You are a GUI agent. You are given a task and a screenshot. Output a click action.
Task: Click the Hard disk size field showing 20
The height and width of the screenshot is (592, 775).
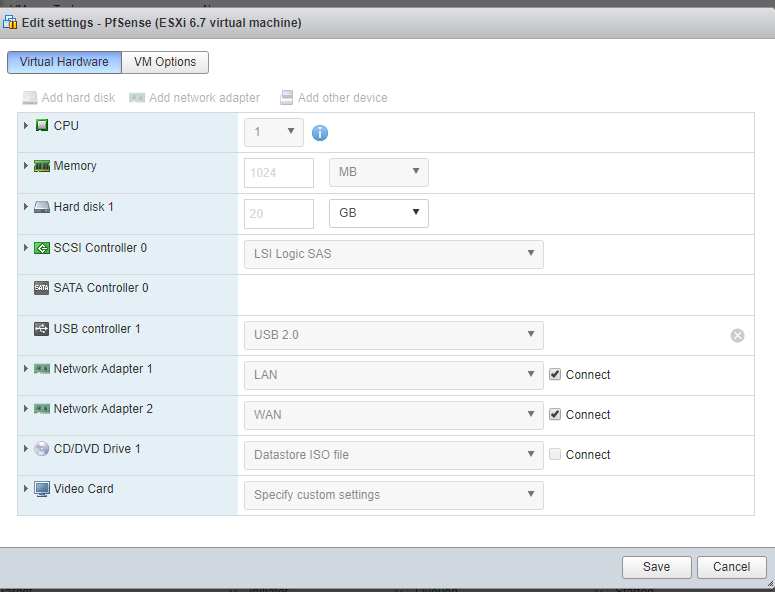click(x=279, y=213)
